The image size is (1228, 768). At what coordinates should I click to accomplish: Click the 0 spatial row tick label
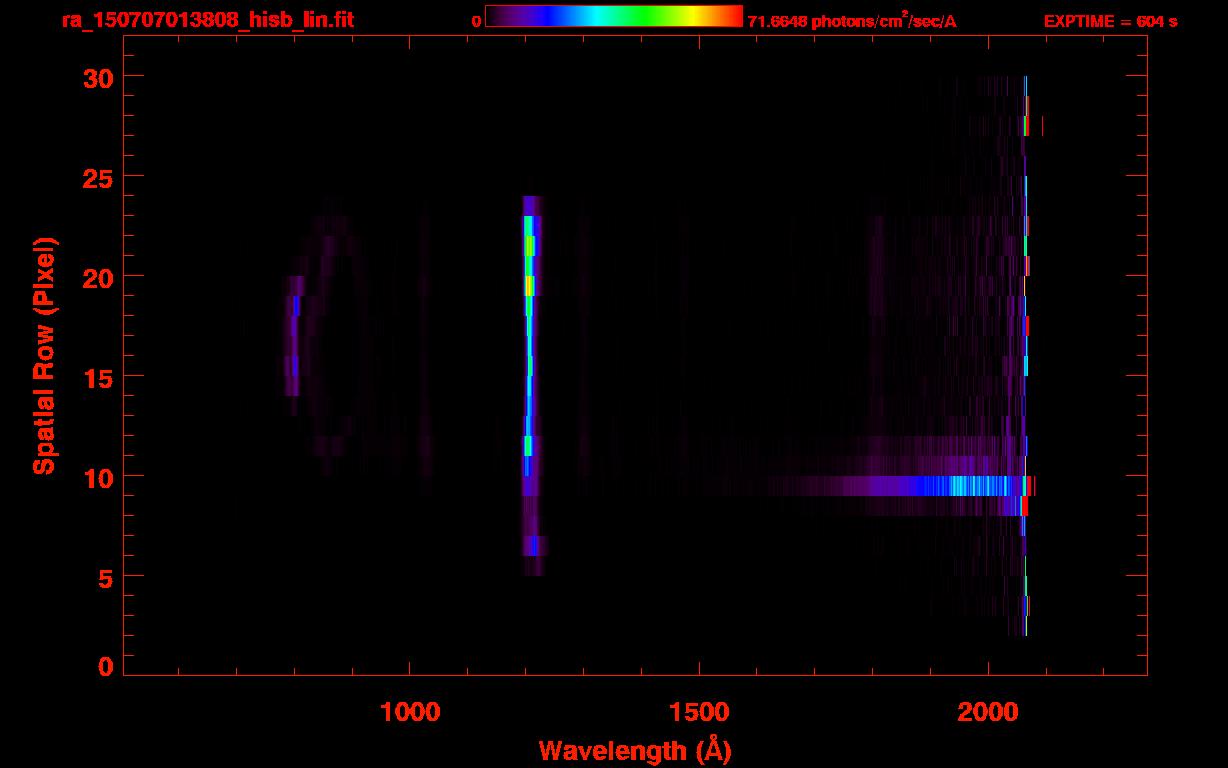tap(104, 667)
